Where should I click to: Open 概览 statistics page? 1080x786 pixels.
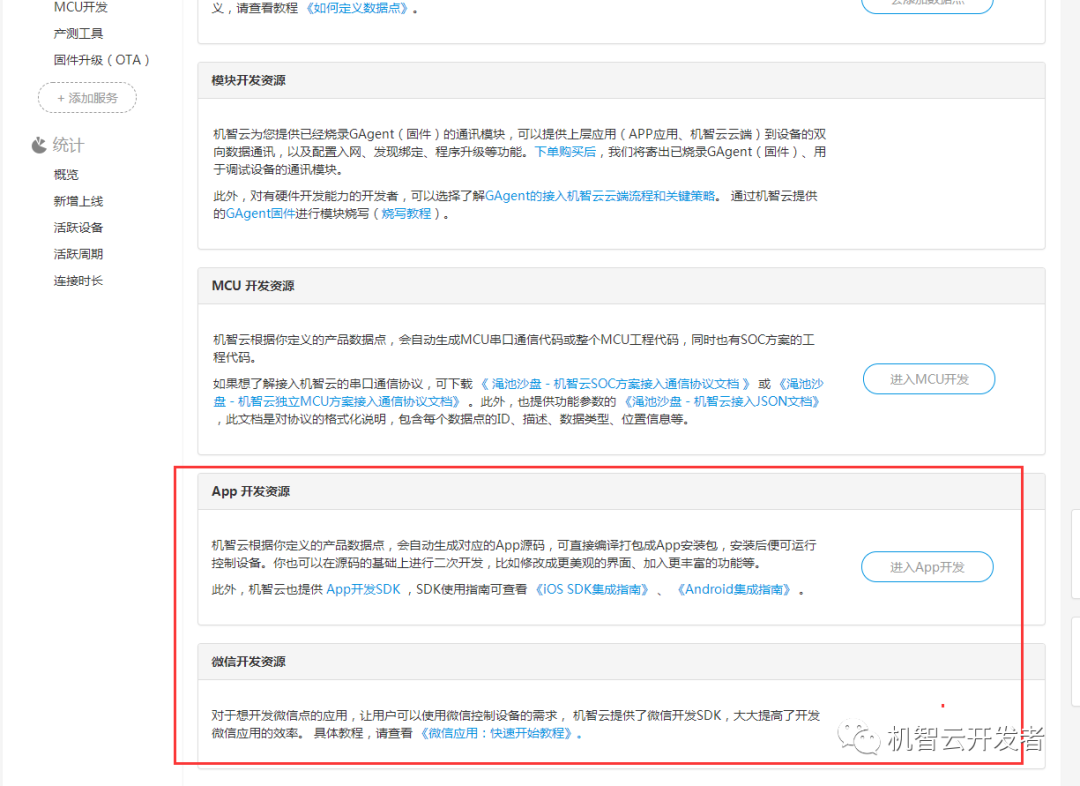pos(66,174)
